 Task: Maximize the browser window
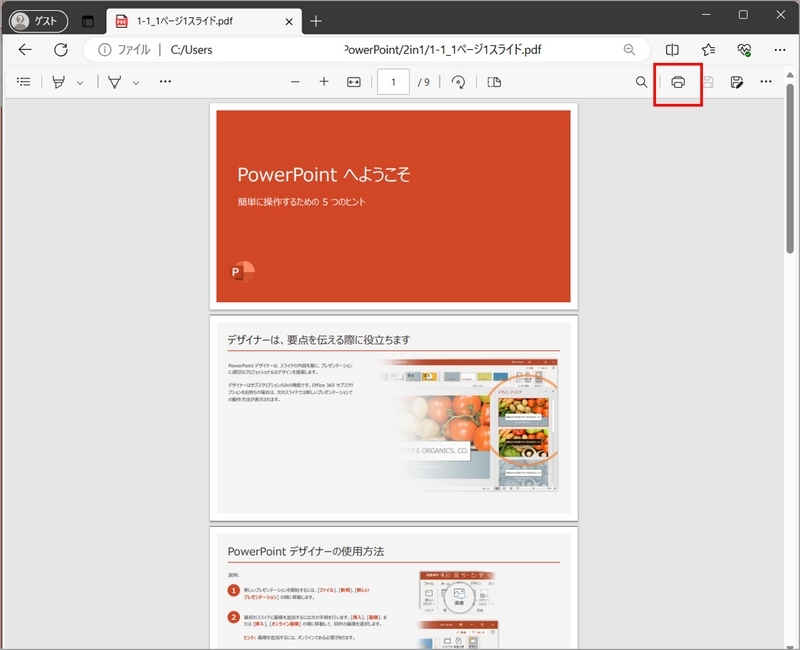tap(743, 15)
